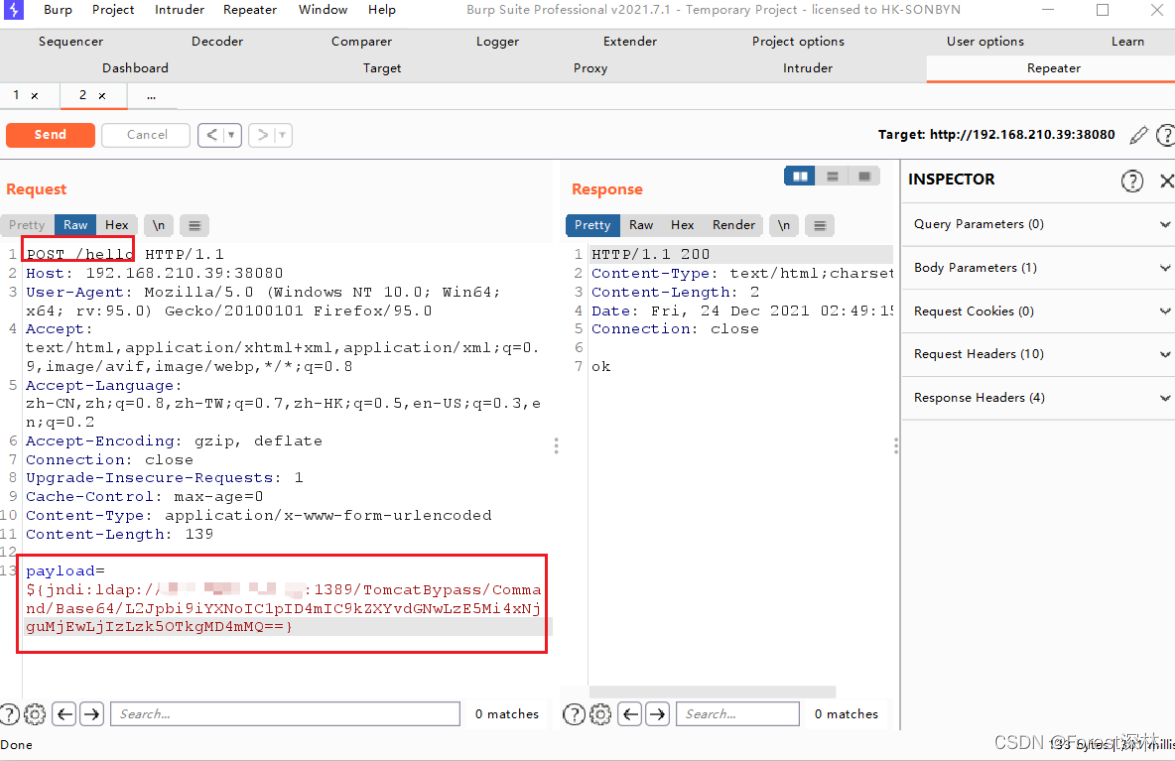The width and height of the screenshot is (1175, 761).
Task: Go to next response search match
Action: 657,715
